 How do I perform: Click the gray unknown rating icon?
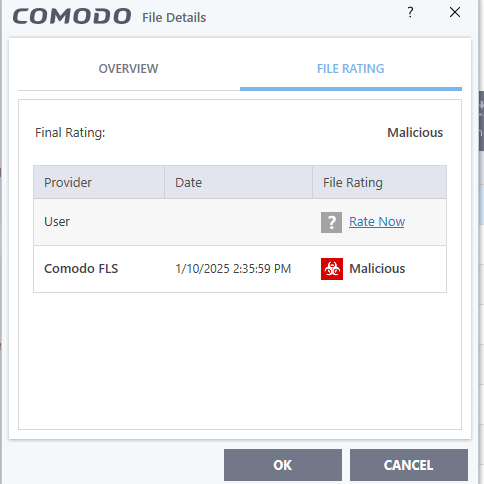click(331, 222)
